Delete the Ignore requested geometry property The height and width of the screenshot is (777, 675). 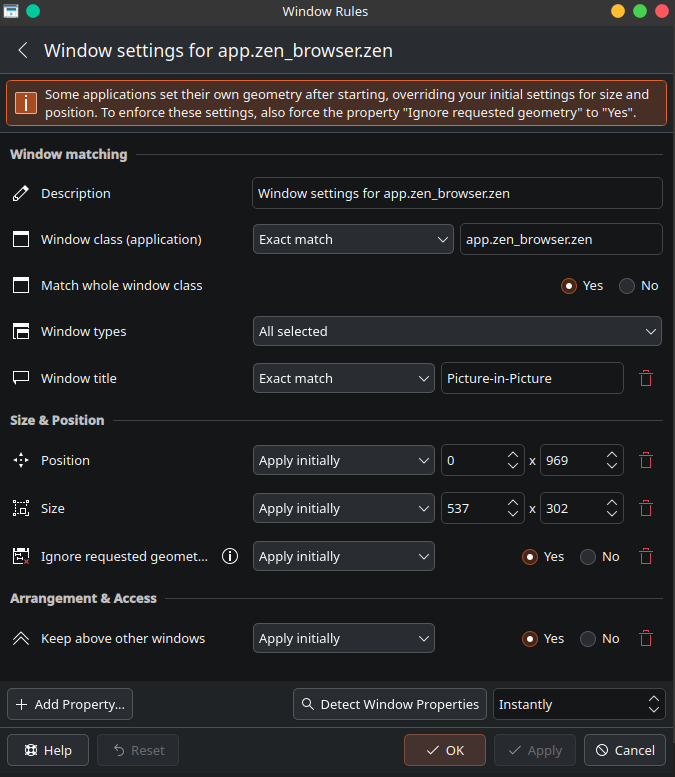click(x=646, y=556)
